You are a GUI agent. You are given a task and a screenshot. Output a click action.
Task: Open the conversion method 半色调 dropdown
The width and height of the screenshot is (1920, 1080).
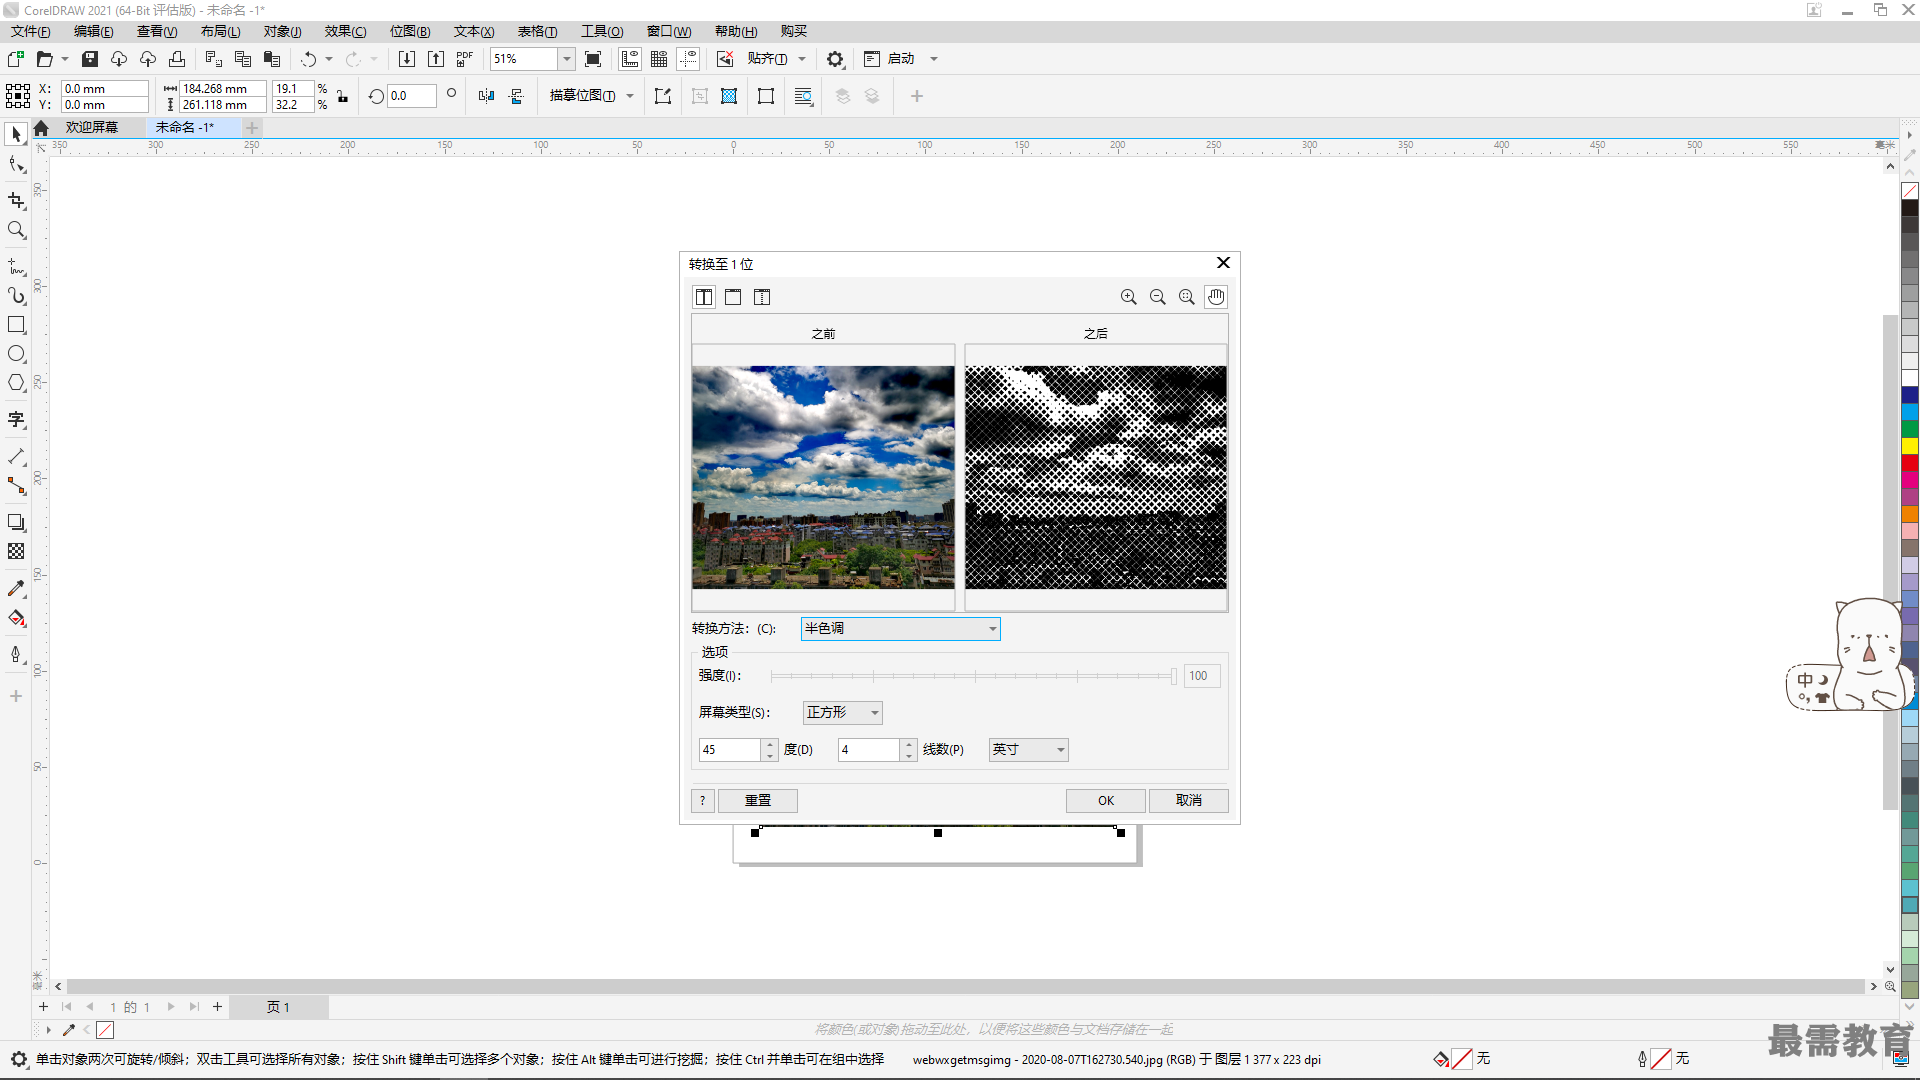point(900,628)
